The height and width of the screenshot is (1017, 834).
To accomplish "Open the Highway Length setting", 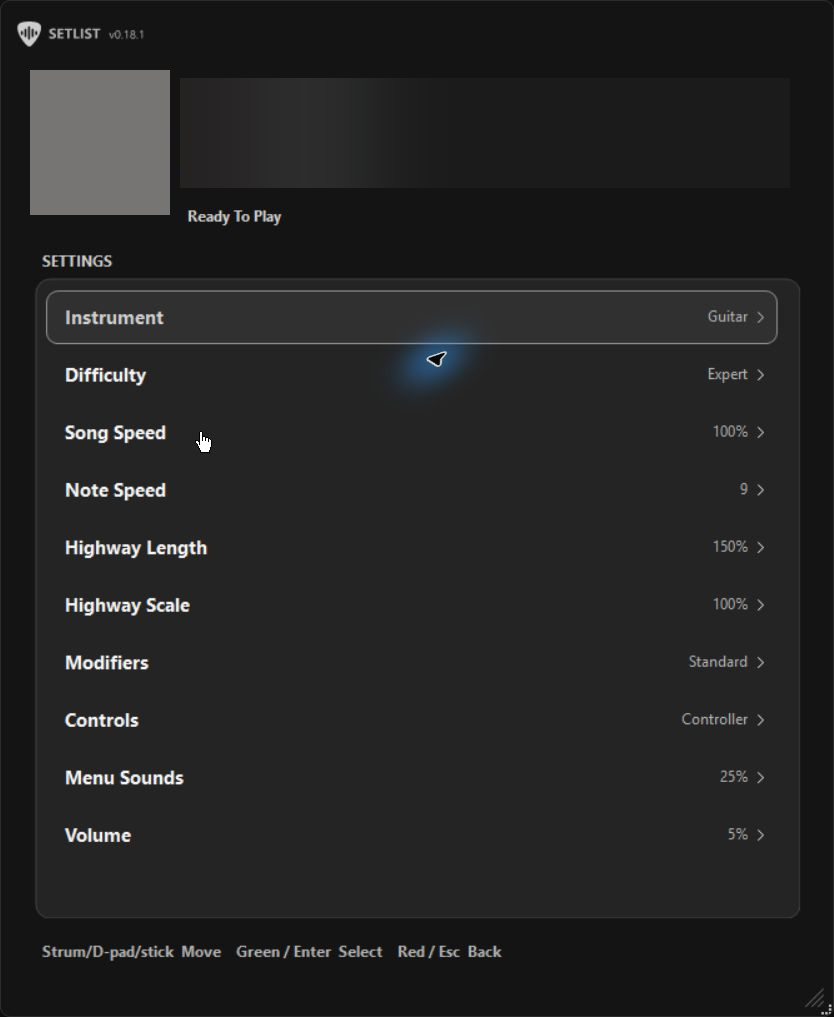I will (x=412, y=547).
